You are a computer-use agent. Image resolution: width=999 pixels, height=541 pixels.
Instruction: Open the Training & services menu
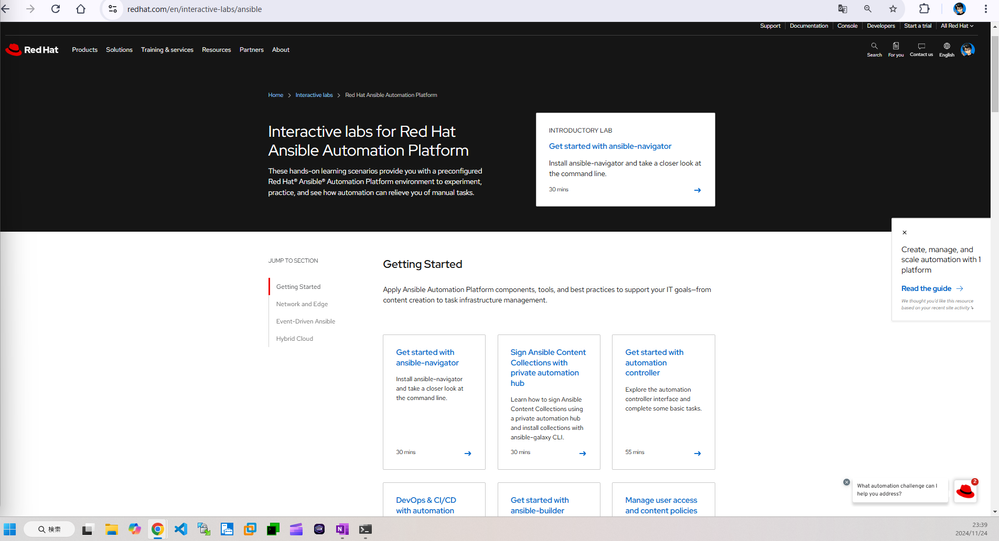[x=167, y=50]
